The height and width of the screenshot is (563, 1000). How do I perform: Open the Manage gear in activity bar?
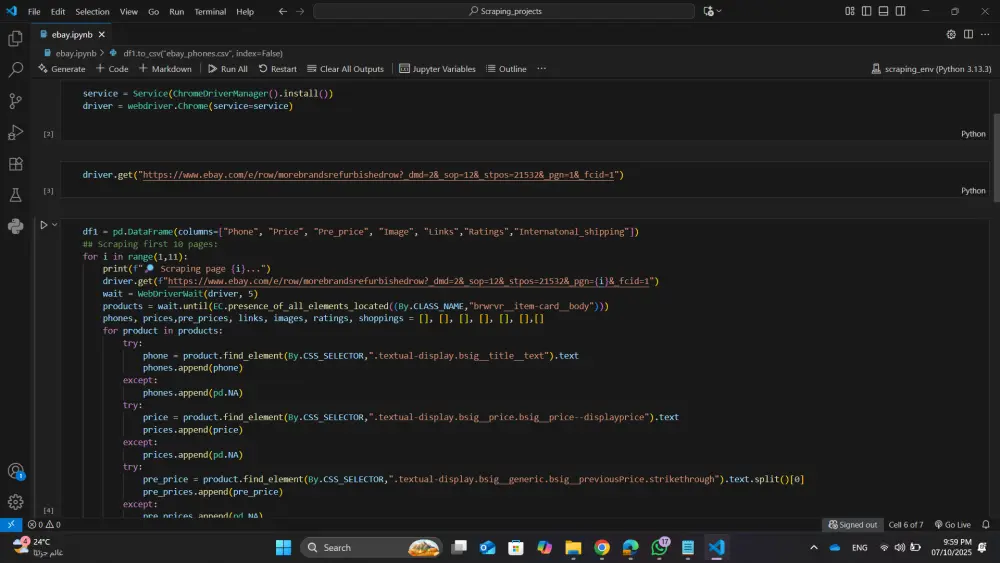coord(15,502)
